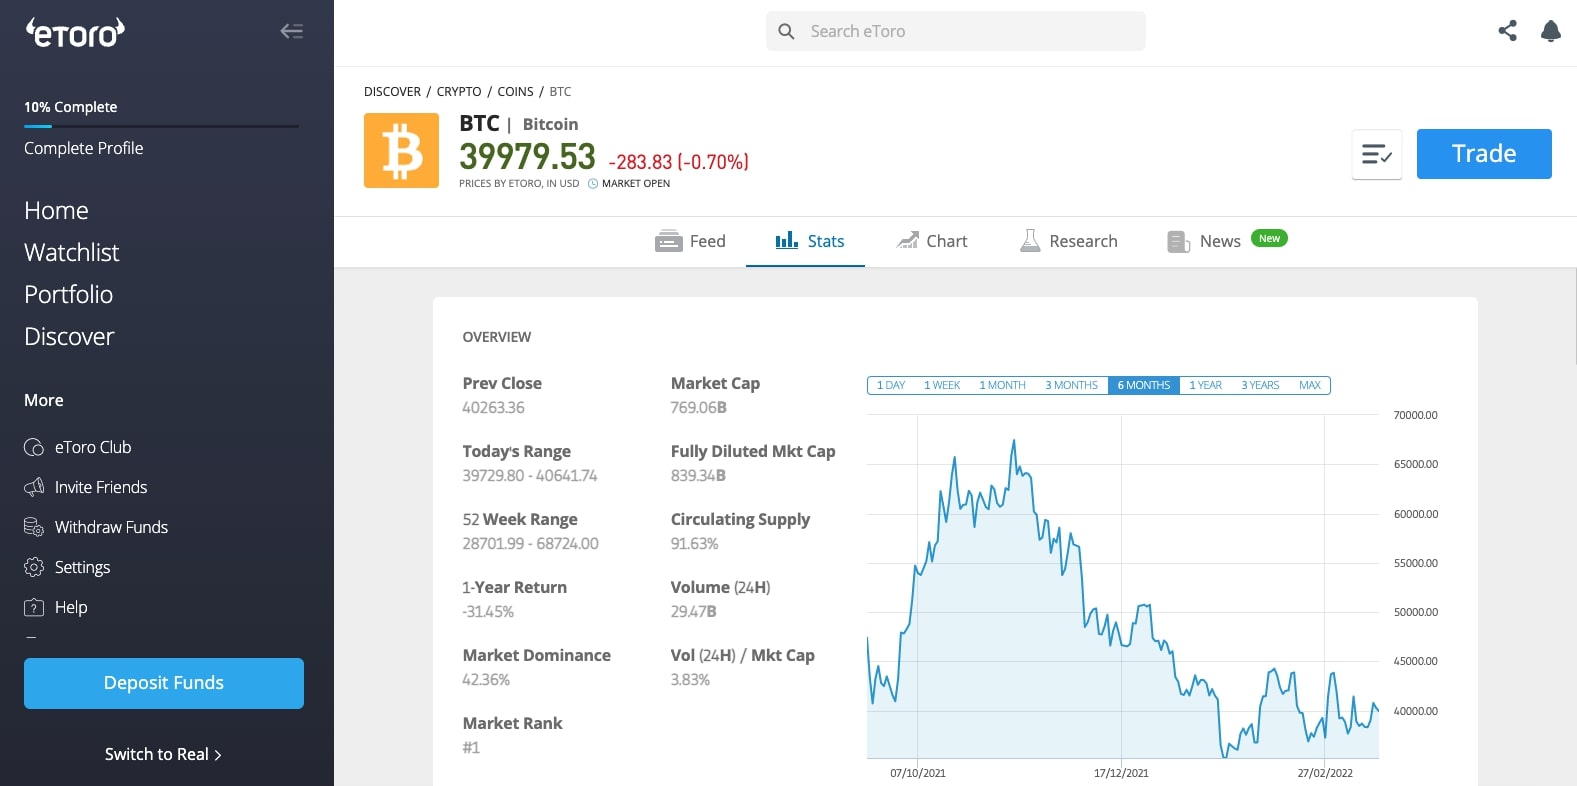The image size is (1577, 786).
Task: Click the market open clock icon
Action: click(593, 184)
